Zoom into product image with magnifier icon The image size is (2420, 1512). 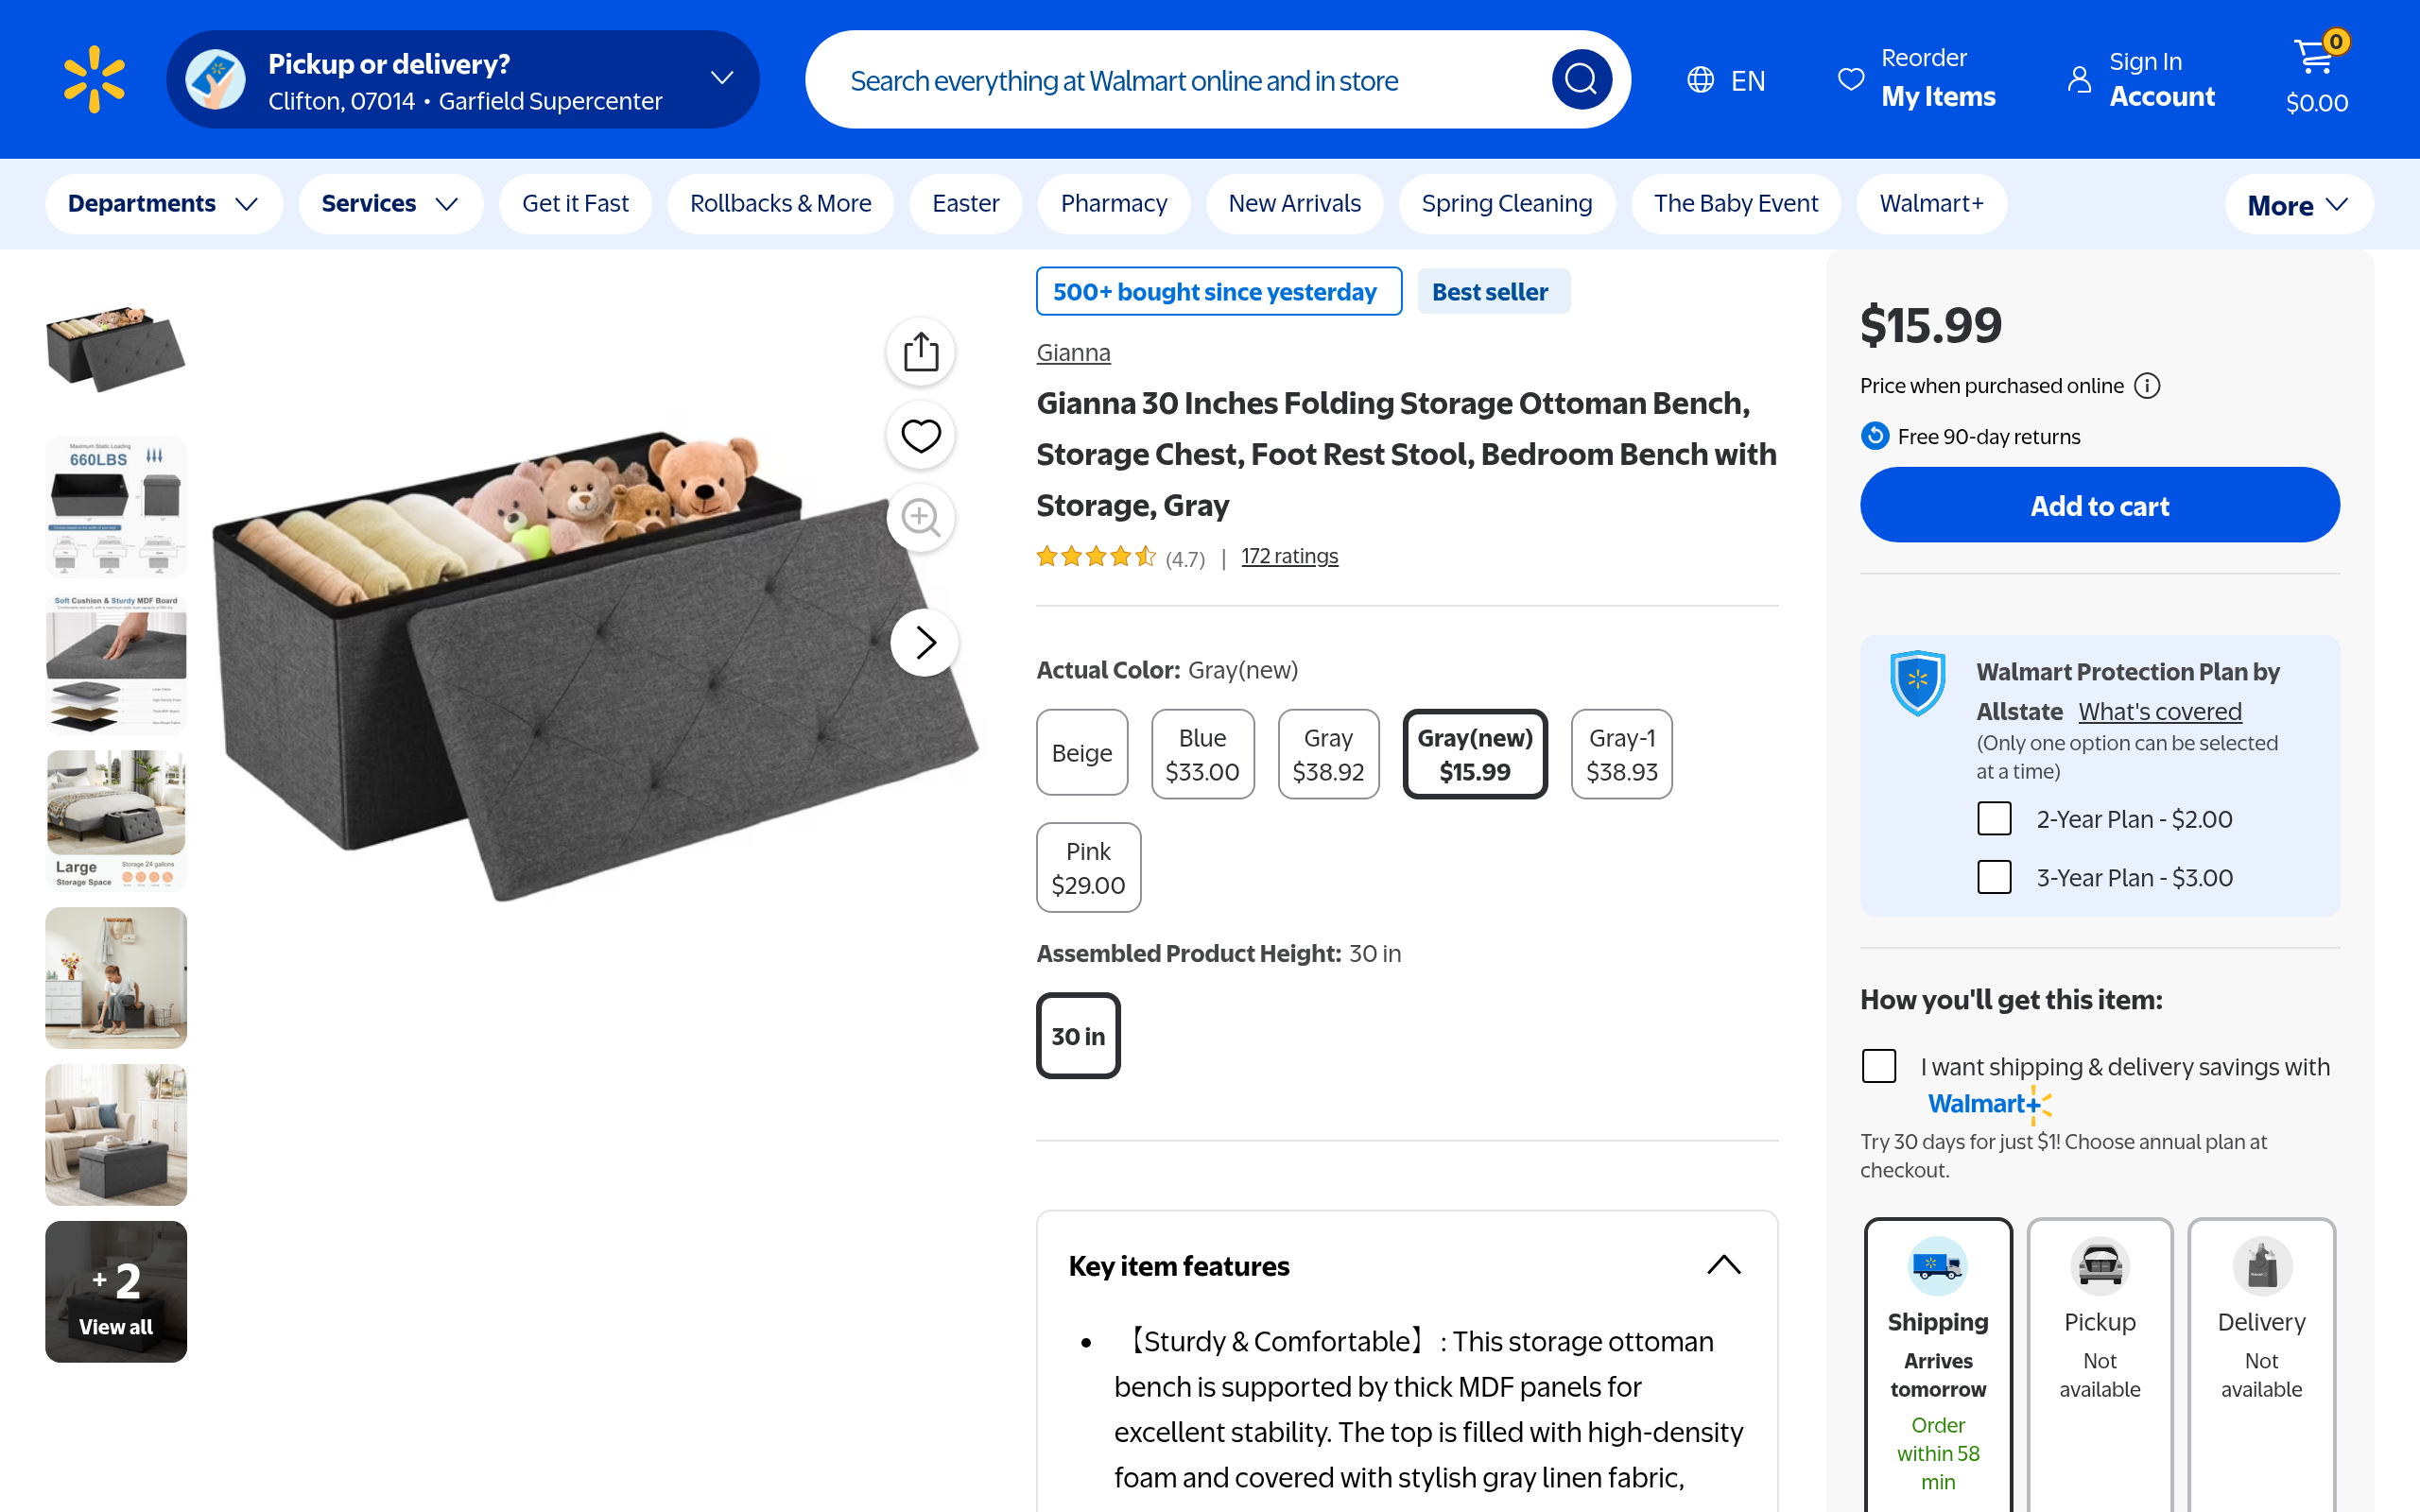[921, 518]
